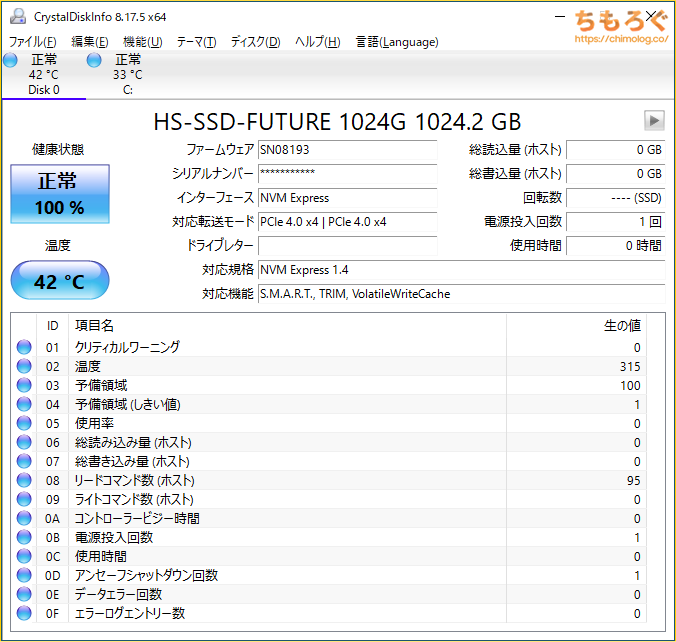Select the C: drive tab
Image resolution: width=676 pixels, height=642 pixels.
(x=128, y=75)
